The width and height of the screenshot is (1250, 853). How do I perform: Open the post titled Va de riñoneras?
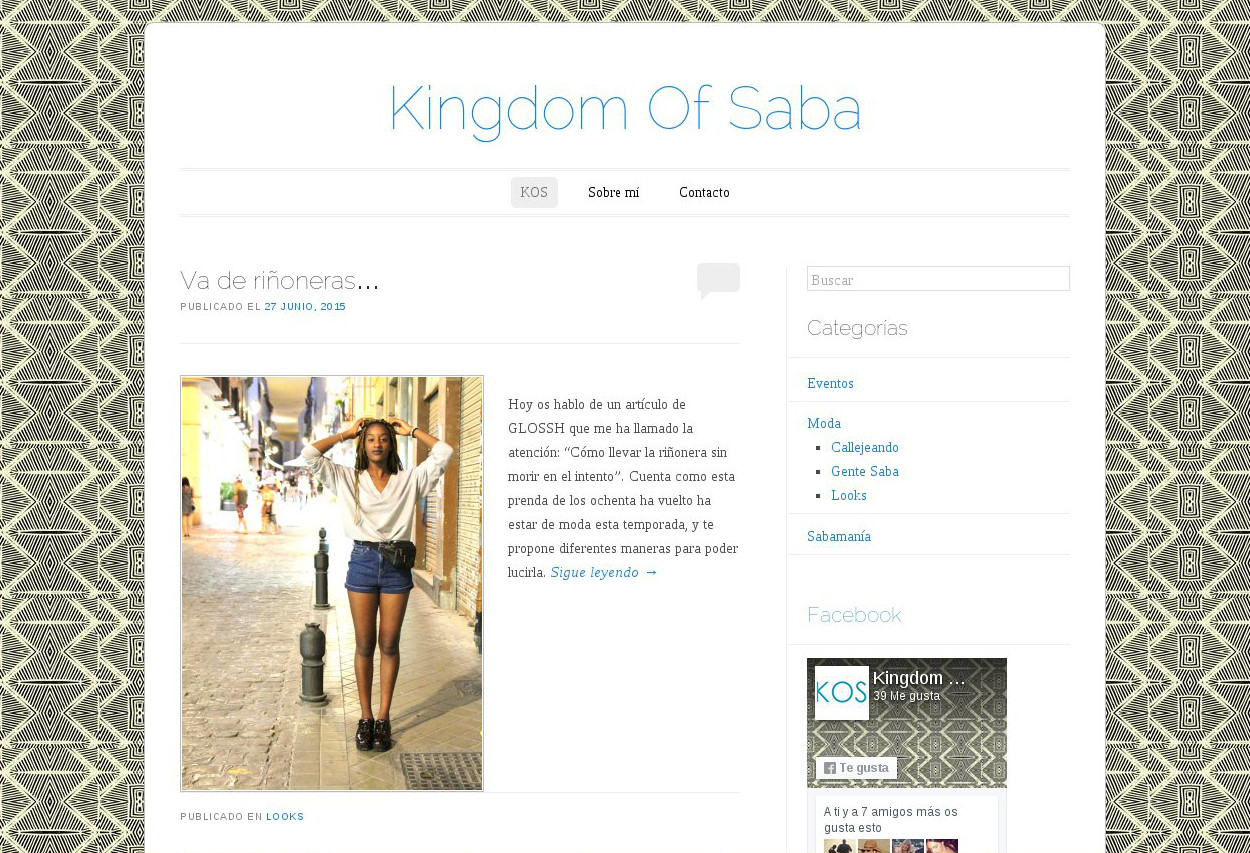coord(280,280)
